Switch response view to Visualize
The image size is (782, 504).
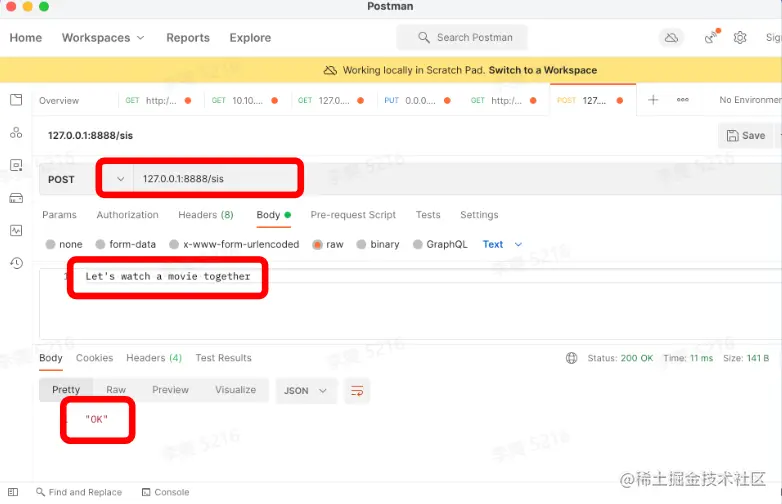[235, 390]
